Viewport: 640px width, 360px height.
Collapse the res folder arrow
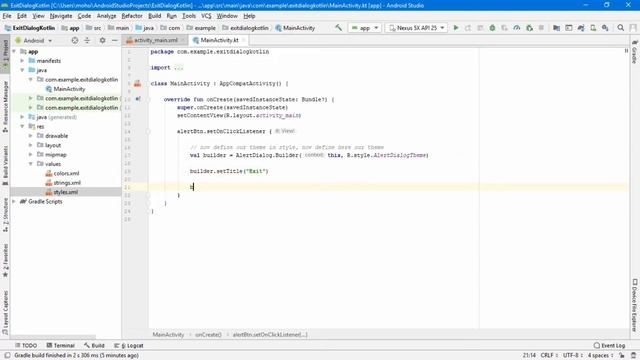click(22, 127)
